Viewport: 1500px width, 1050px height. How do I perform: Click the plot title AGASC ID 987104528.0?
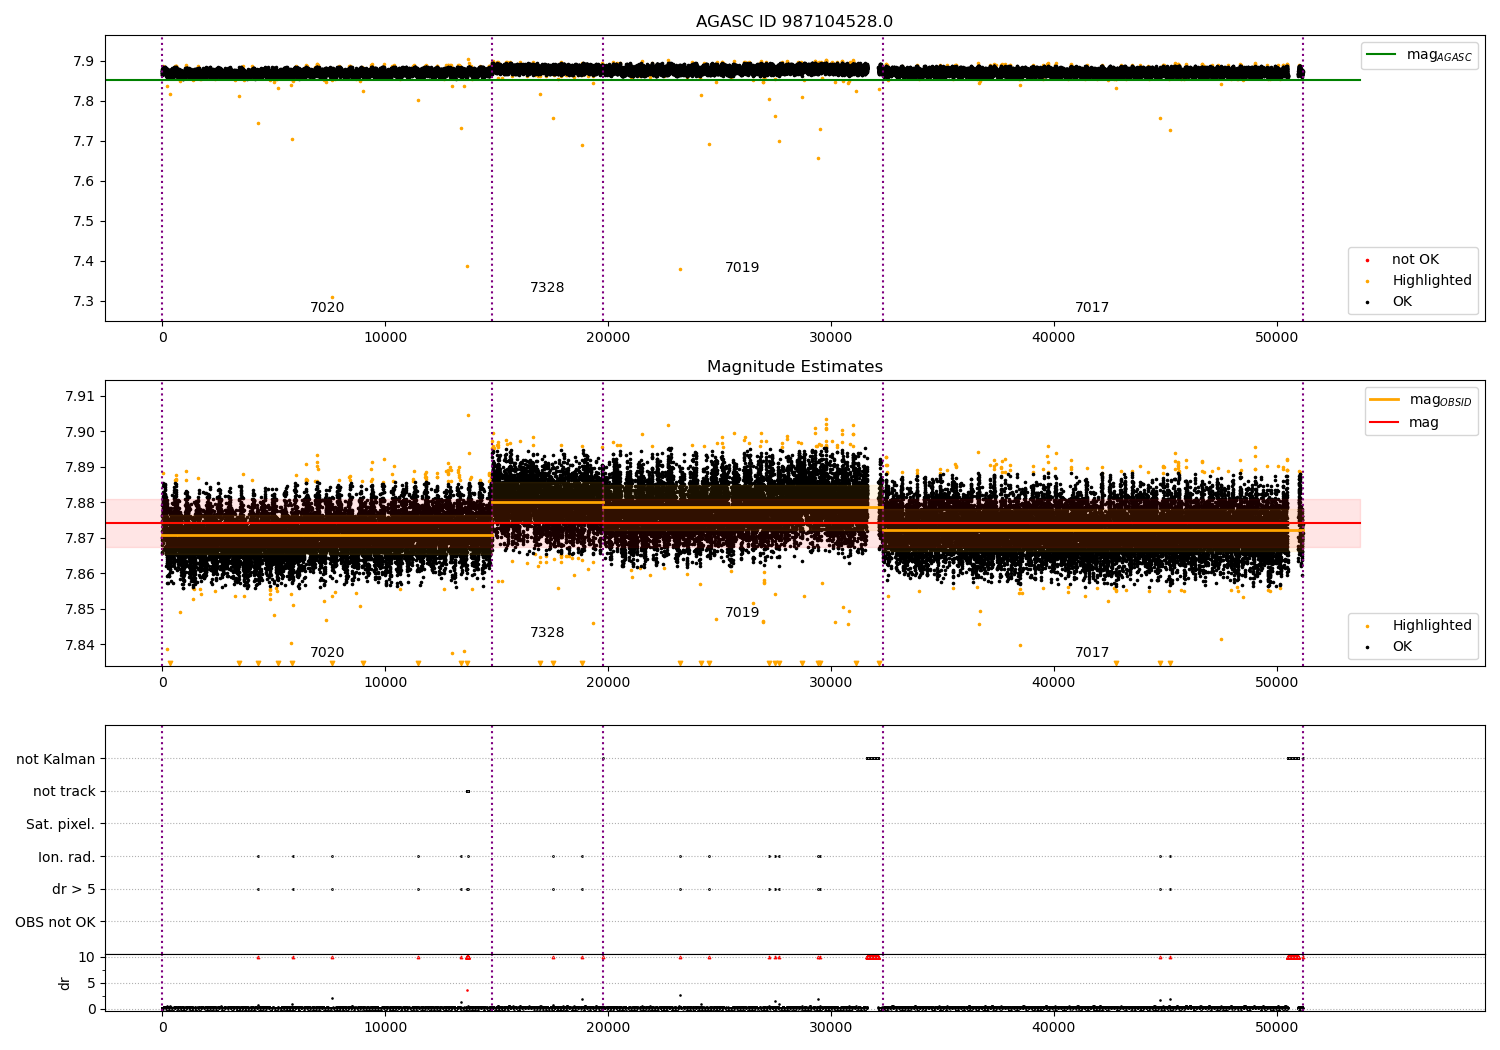pyautogui.click(x=794, y=22)
